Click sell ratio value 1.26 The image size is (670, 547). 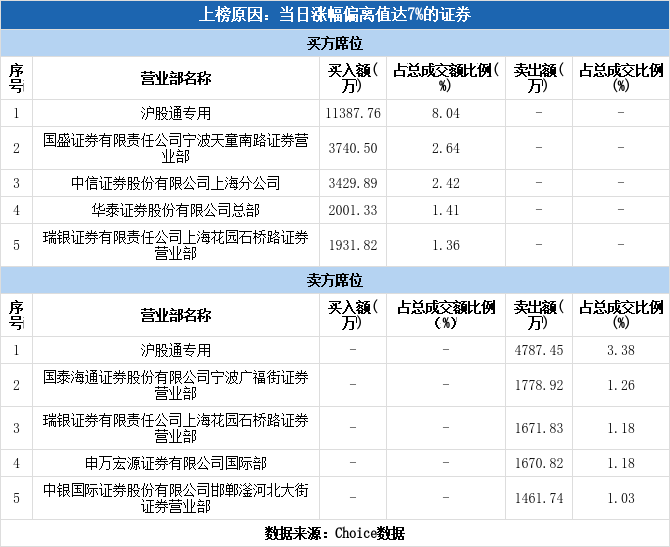tap(621, 385)
